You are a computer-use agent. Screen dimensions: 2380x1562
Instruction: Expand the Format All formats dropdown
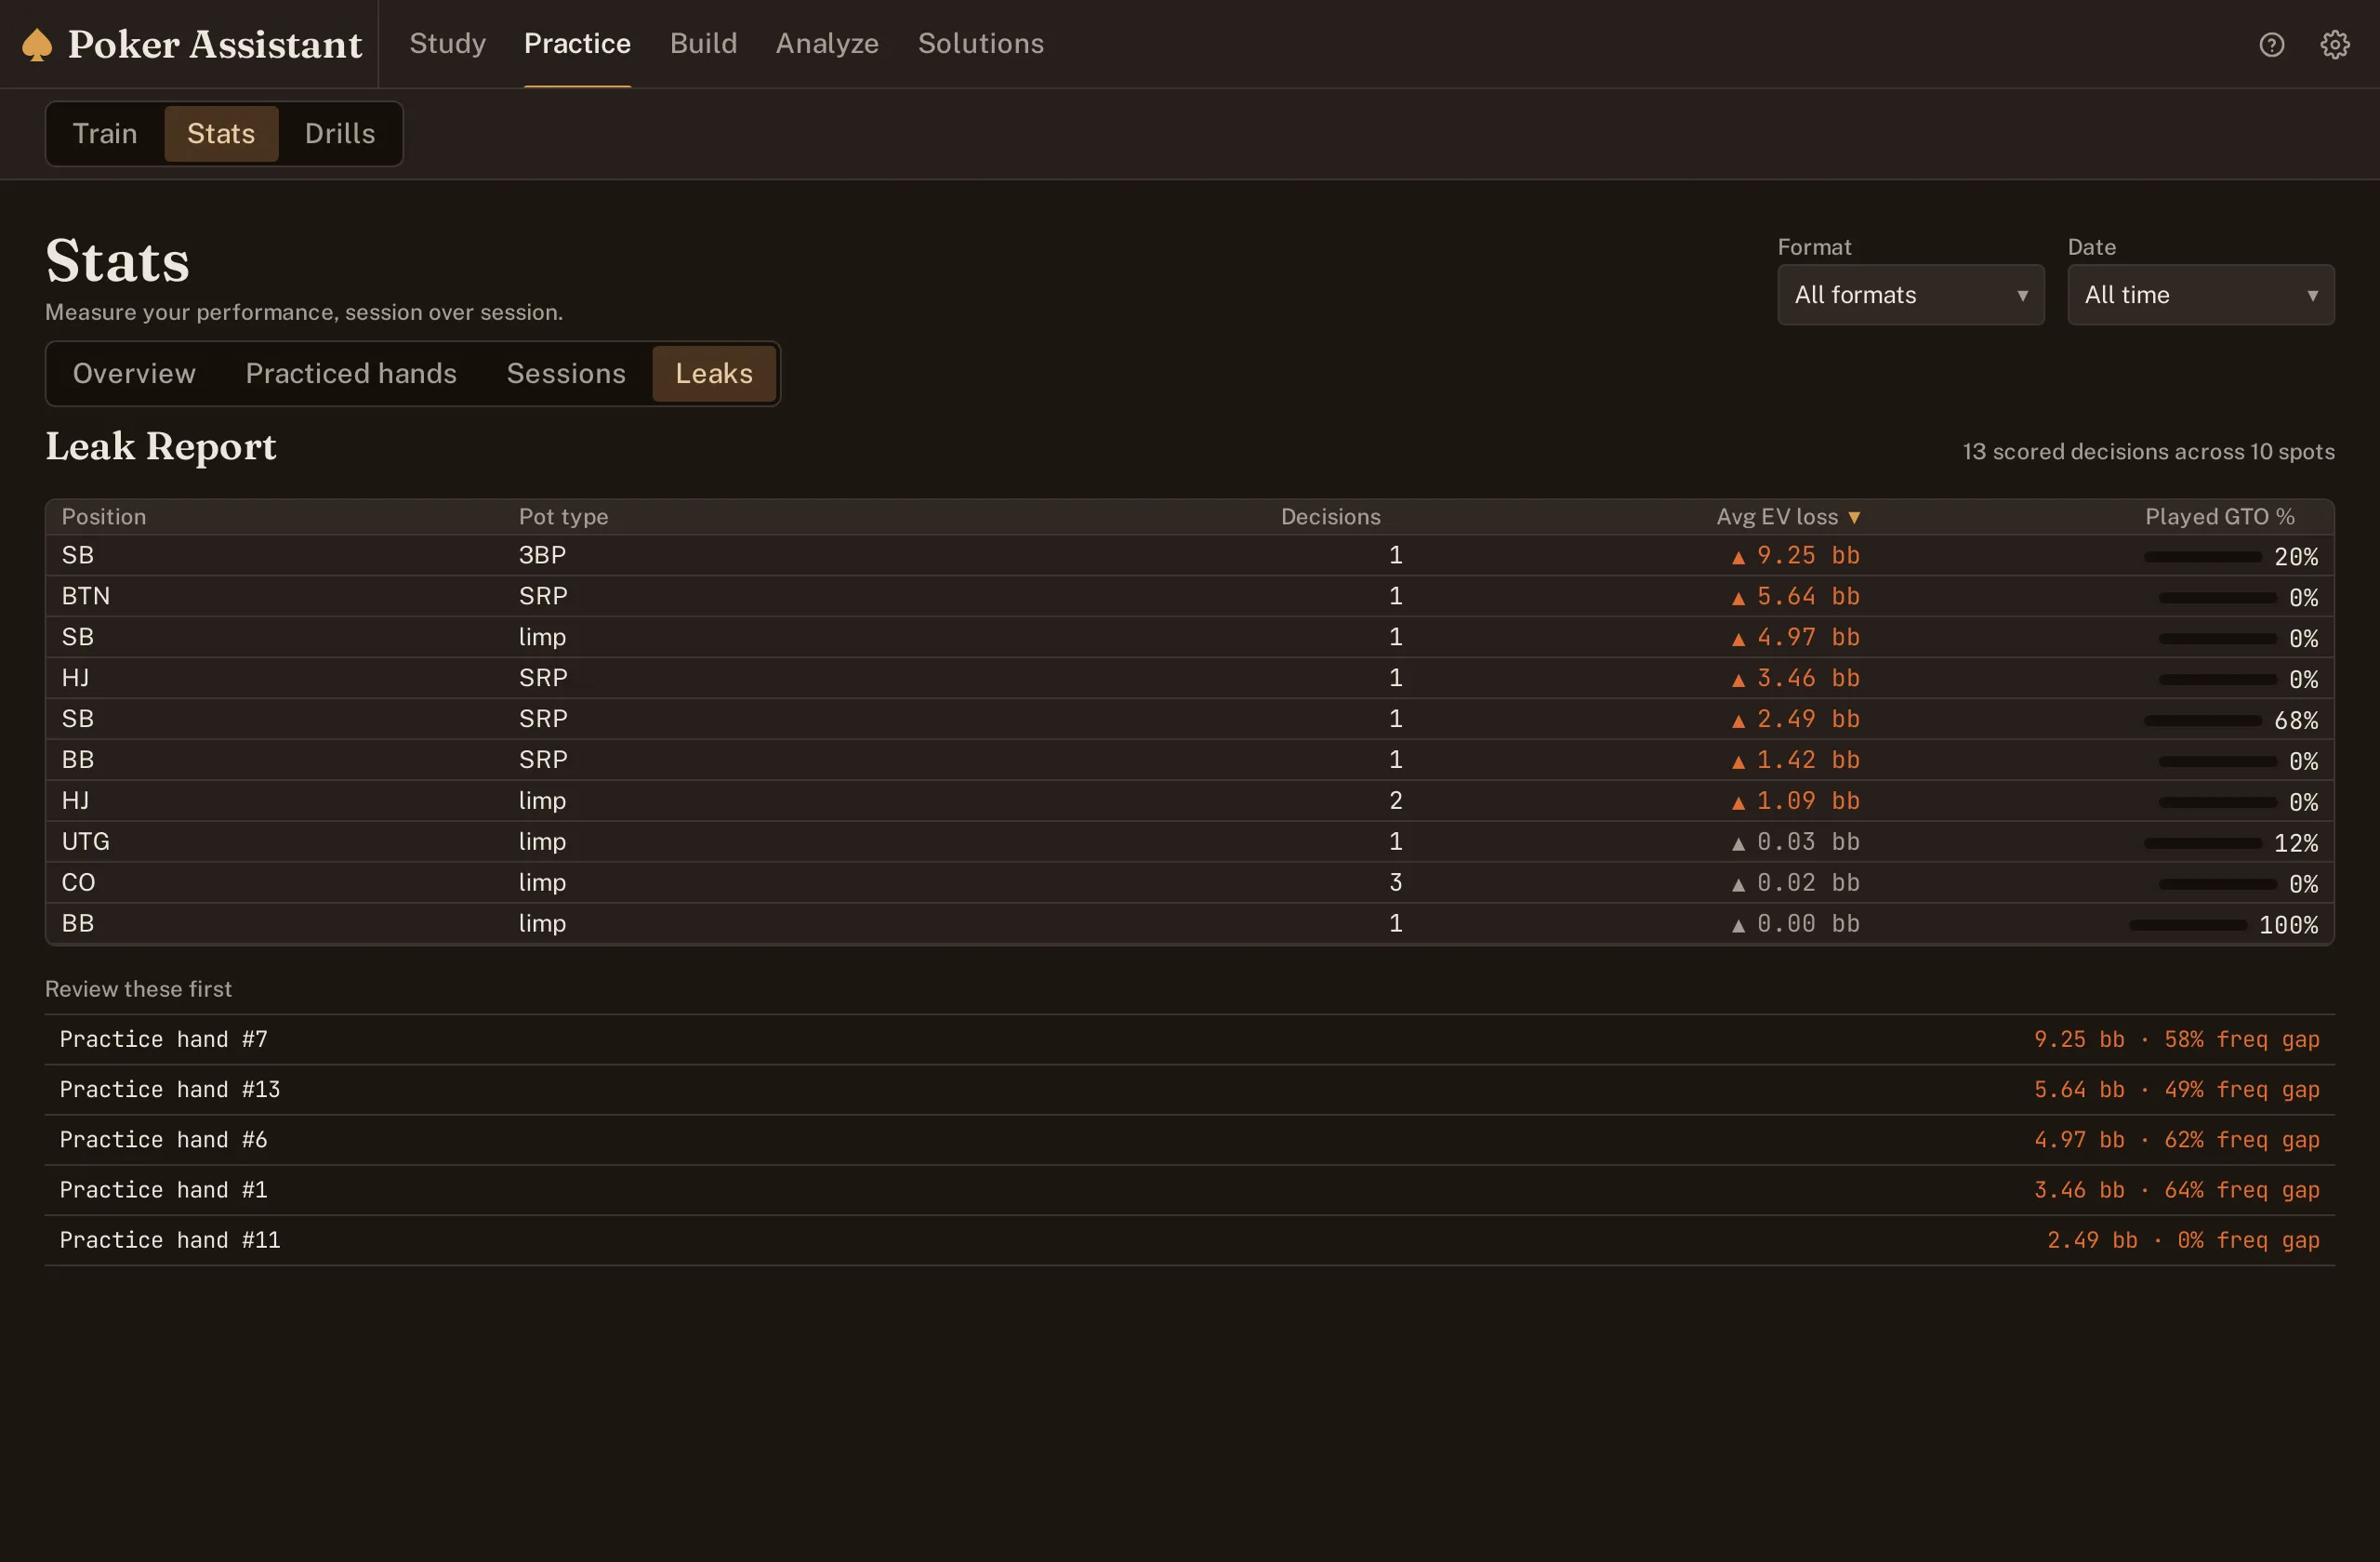point(1910,295)
